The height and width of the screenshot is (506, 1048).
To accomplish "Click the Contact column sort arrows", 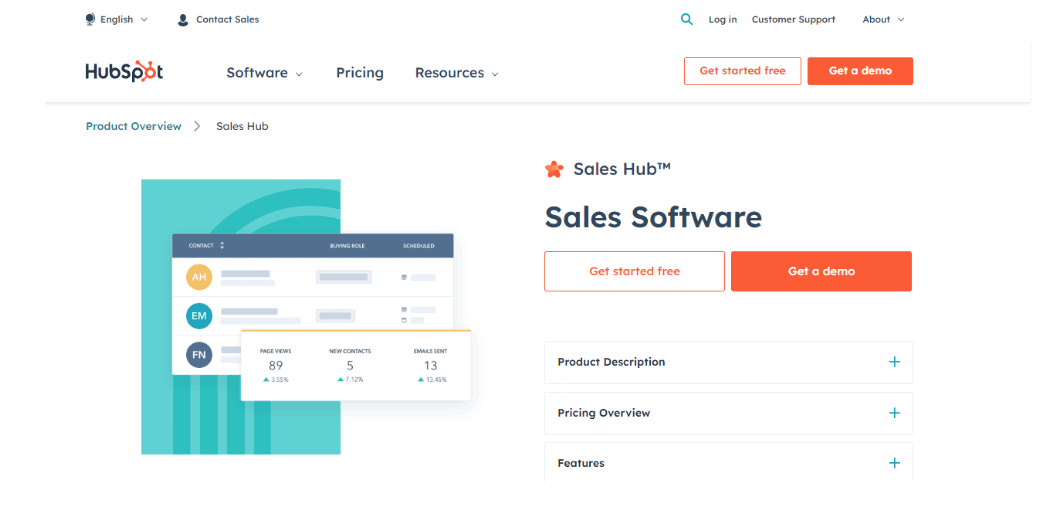I will [x=222, y=245].
